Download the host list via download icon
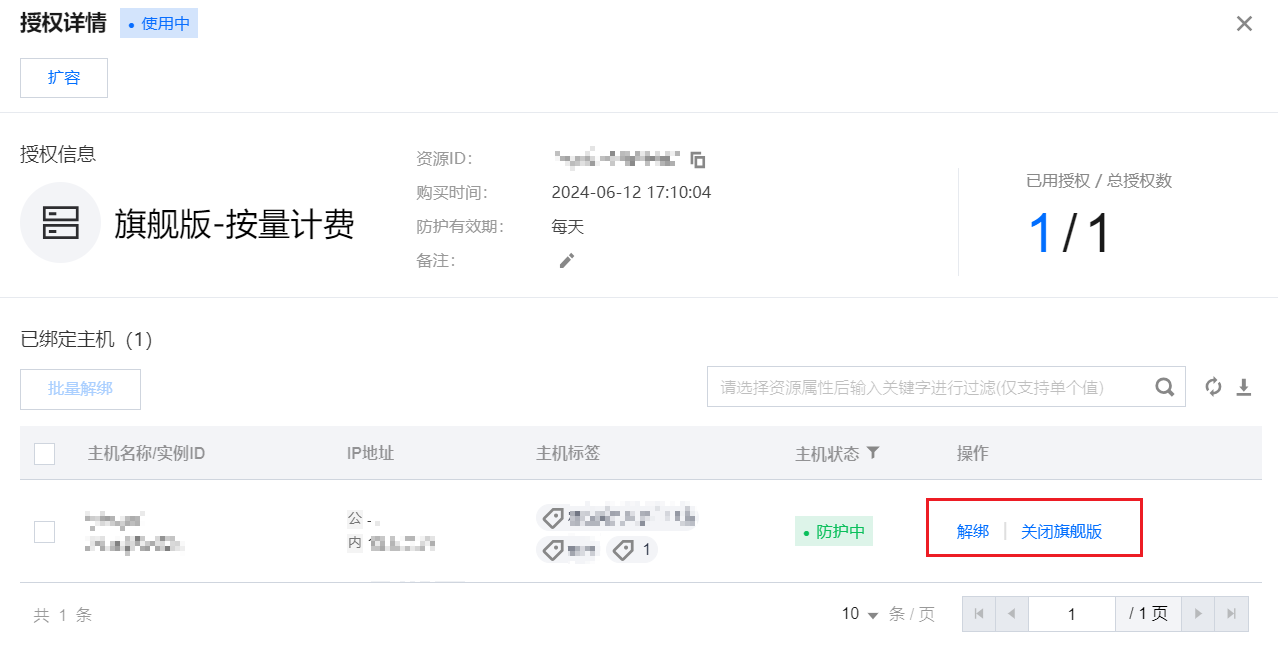 [x=1244, y=387]
